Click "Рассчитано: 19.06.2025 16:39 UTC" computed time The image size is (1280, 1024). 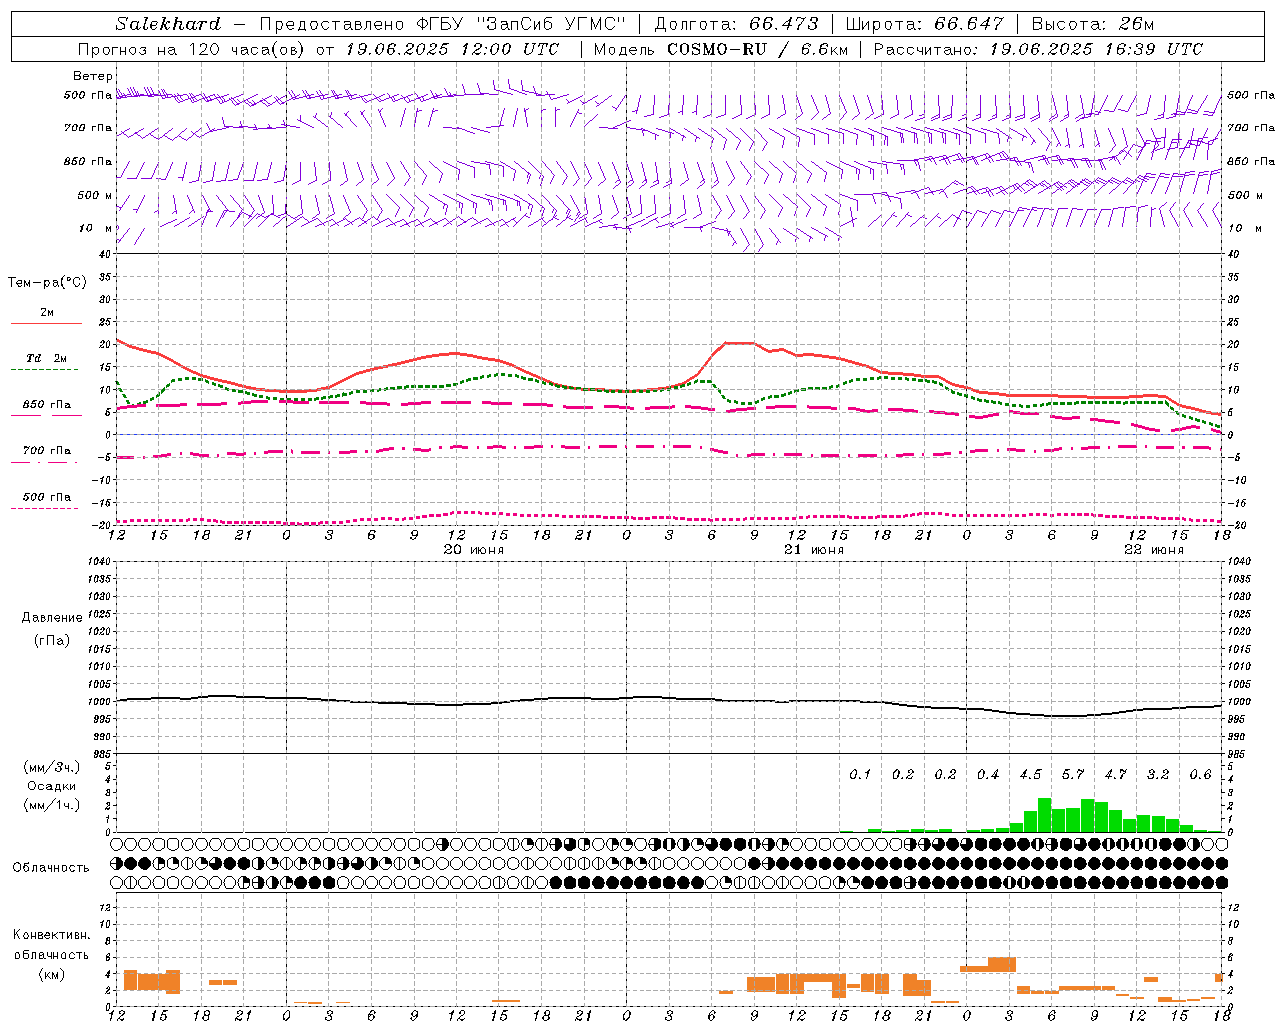pyautogui.click(x=1038, y=49)
